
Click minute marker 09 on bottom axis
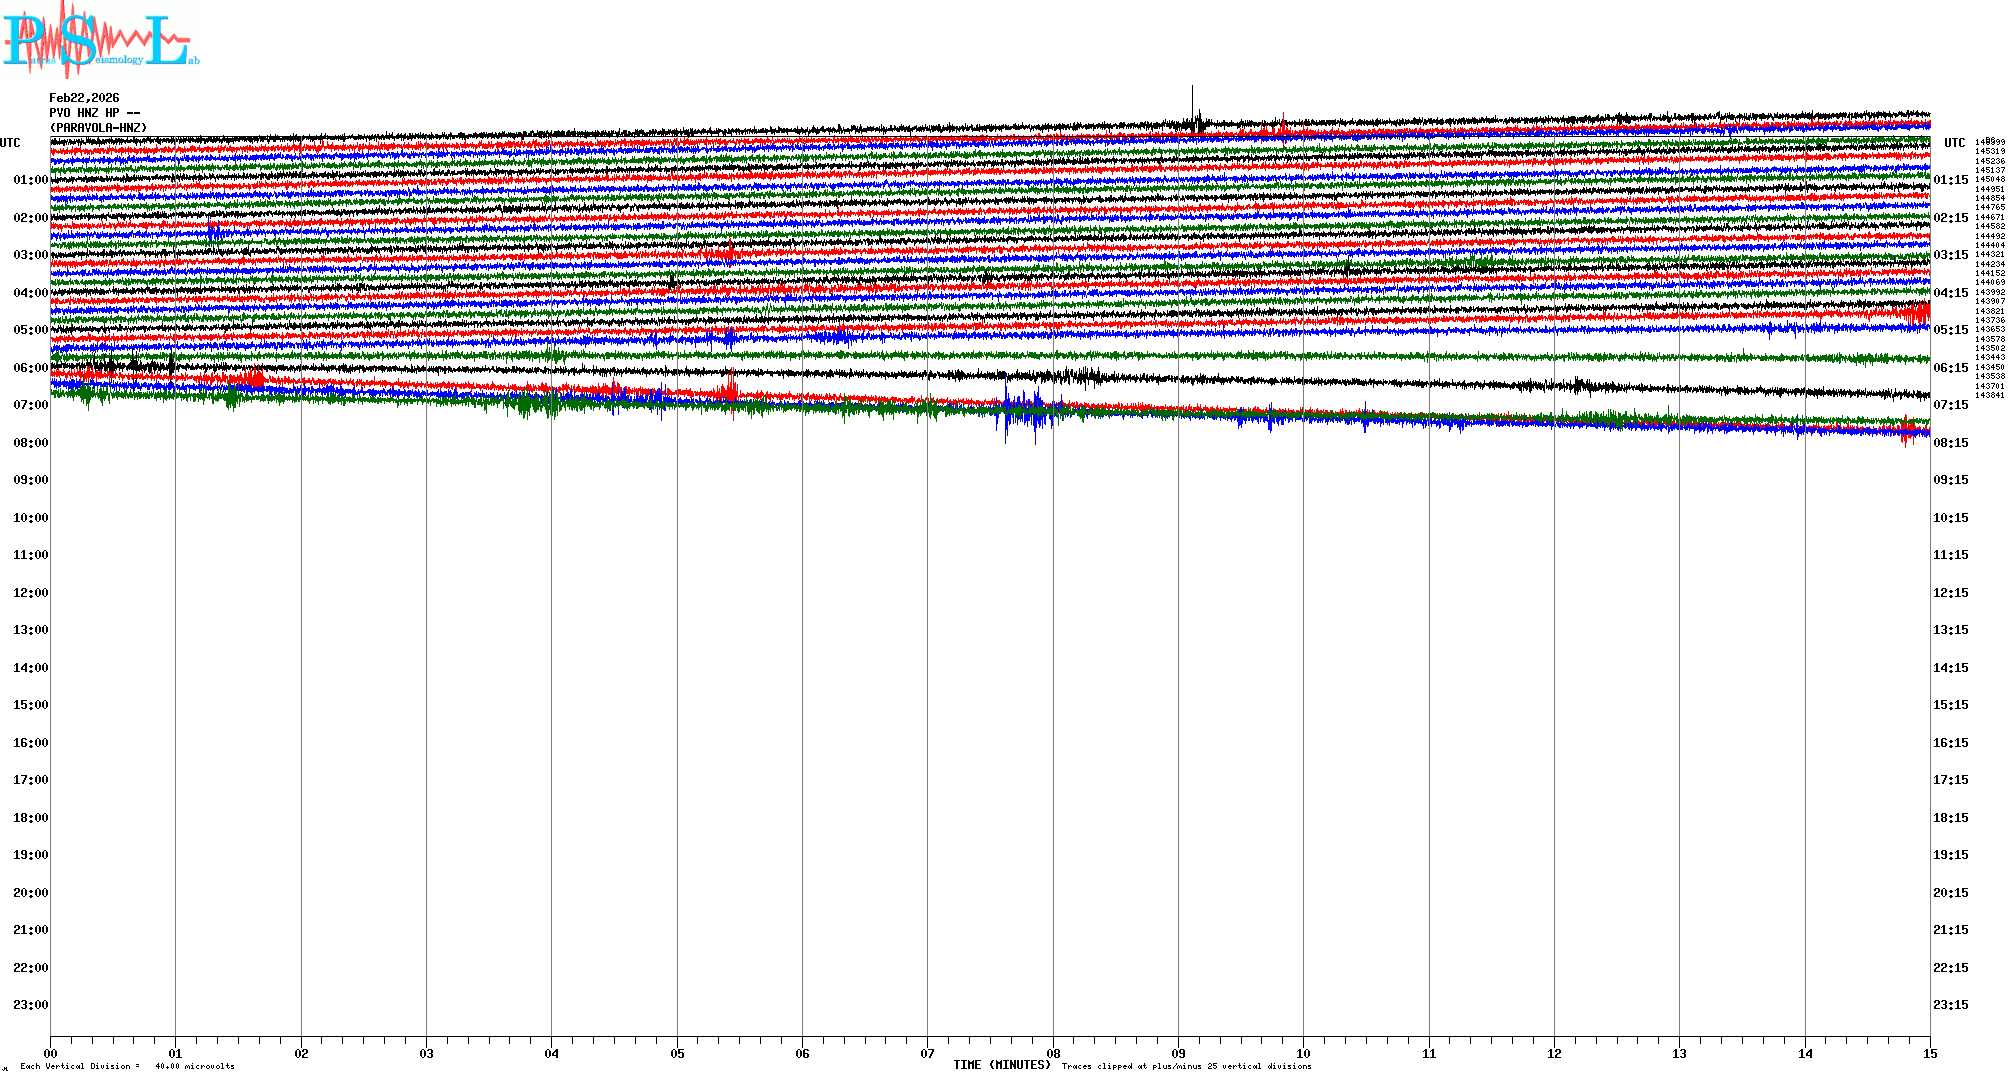coord(1178,1053)
